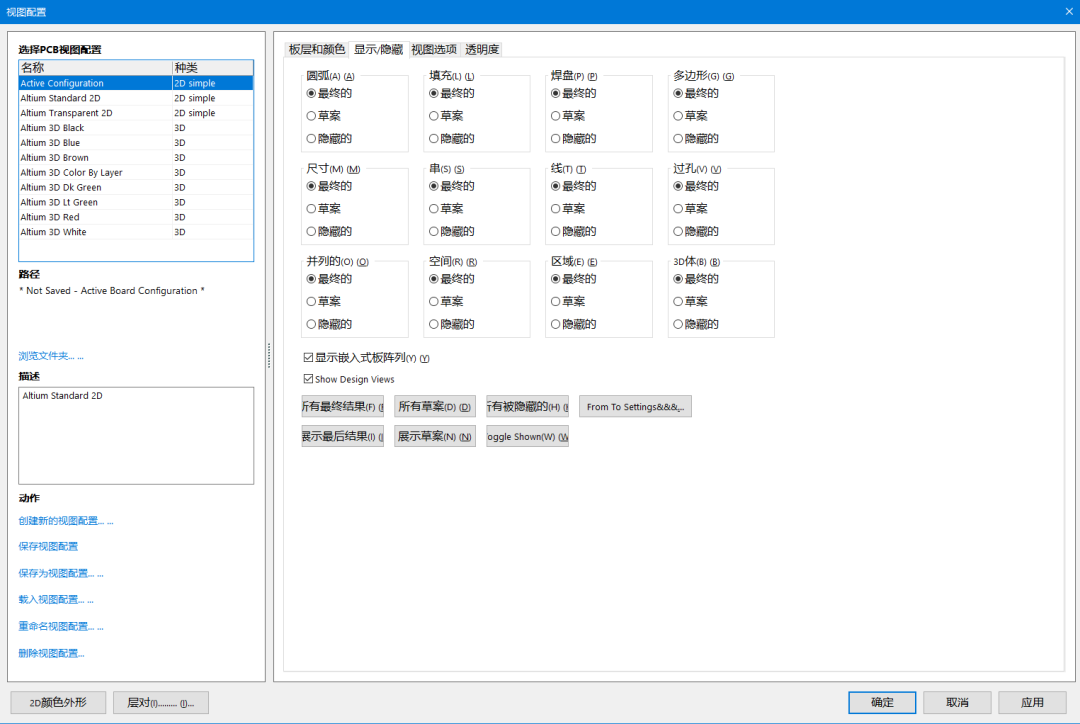Confirm with the 确定 button
This screenshot has height=724, width=1080.
pos(882,702)
